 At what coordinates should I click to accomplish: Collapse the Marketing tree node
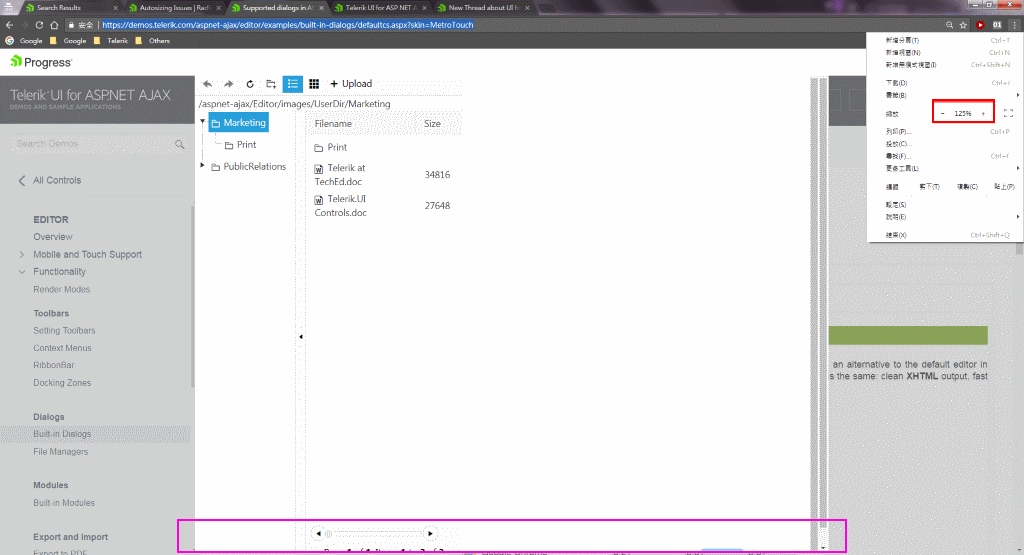point(202,122)
